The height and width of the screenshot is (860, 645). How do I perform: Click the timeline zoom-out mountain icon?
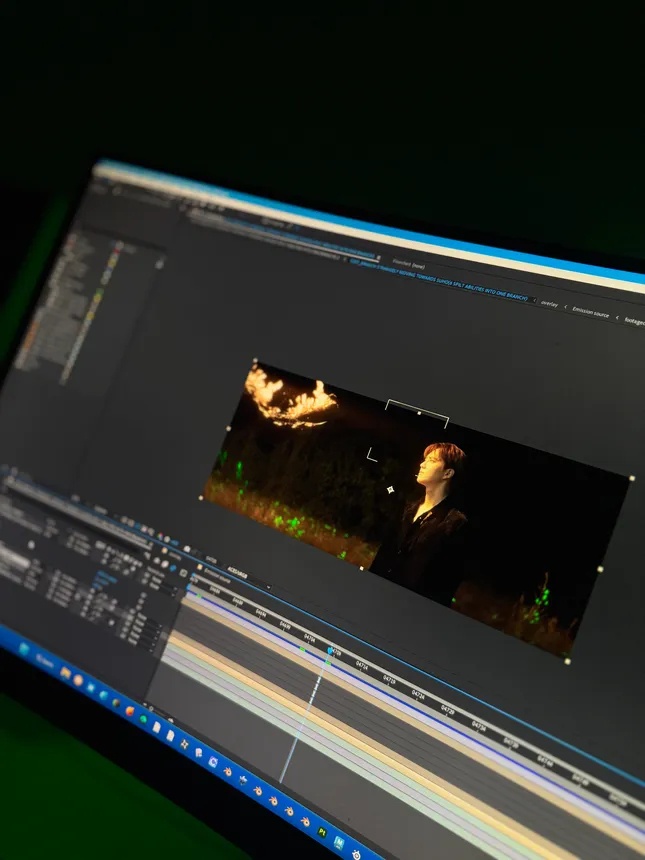(x=145, y=704)
